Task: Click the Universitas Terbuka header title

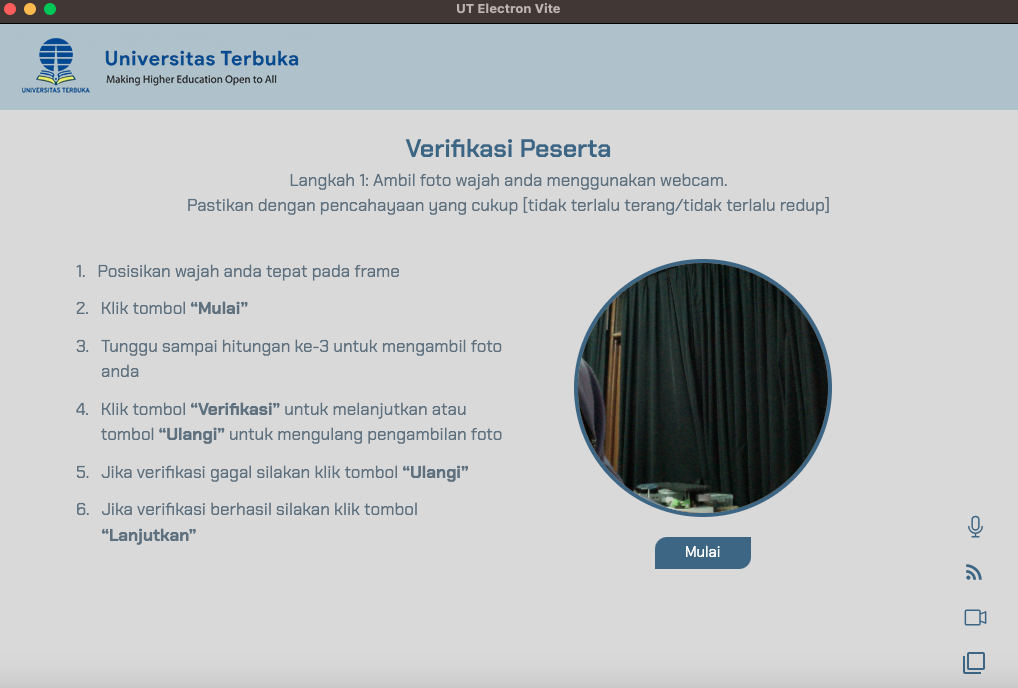Action: click(201, 58)
